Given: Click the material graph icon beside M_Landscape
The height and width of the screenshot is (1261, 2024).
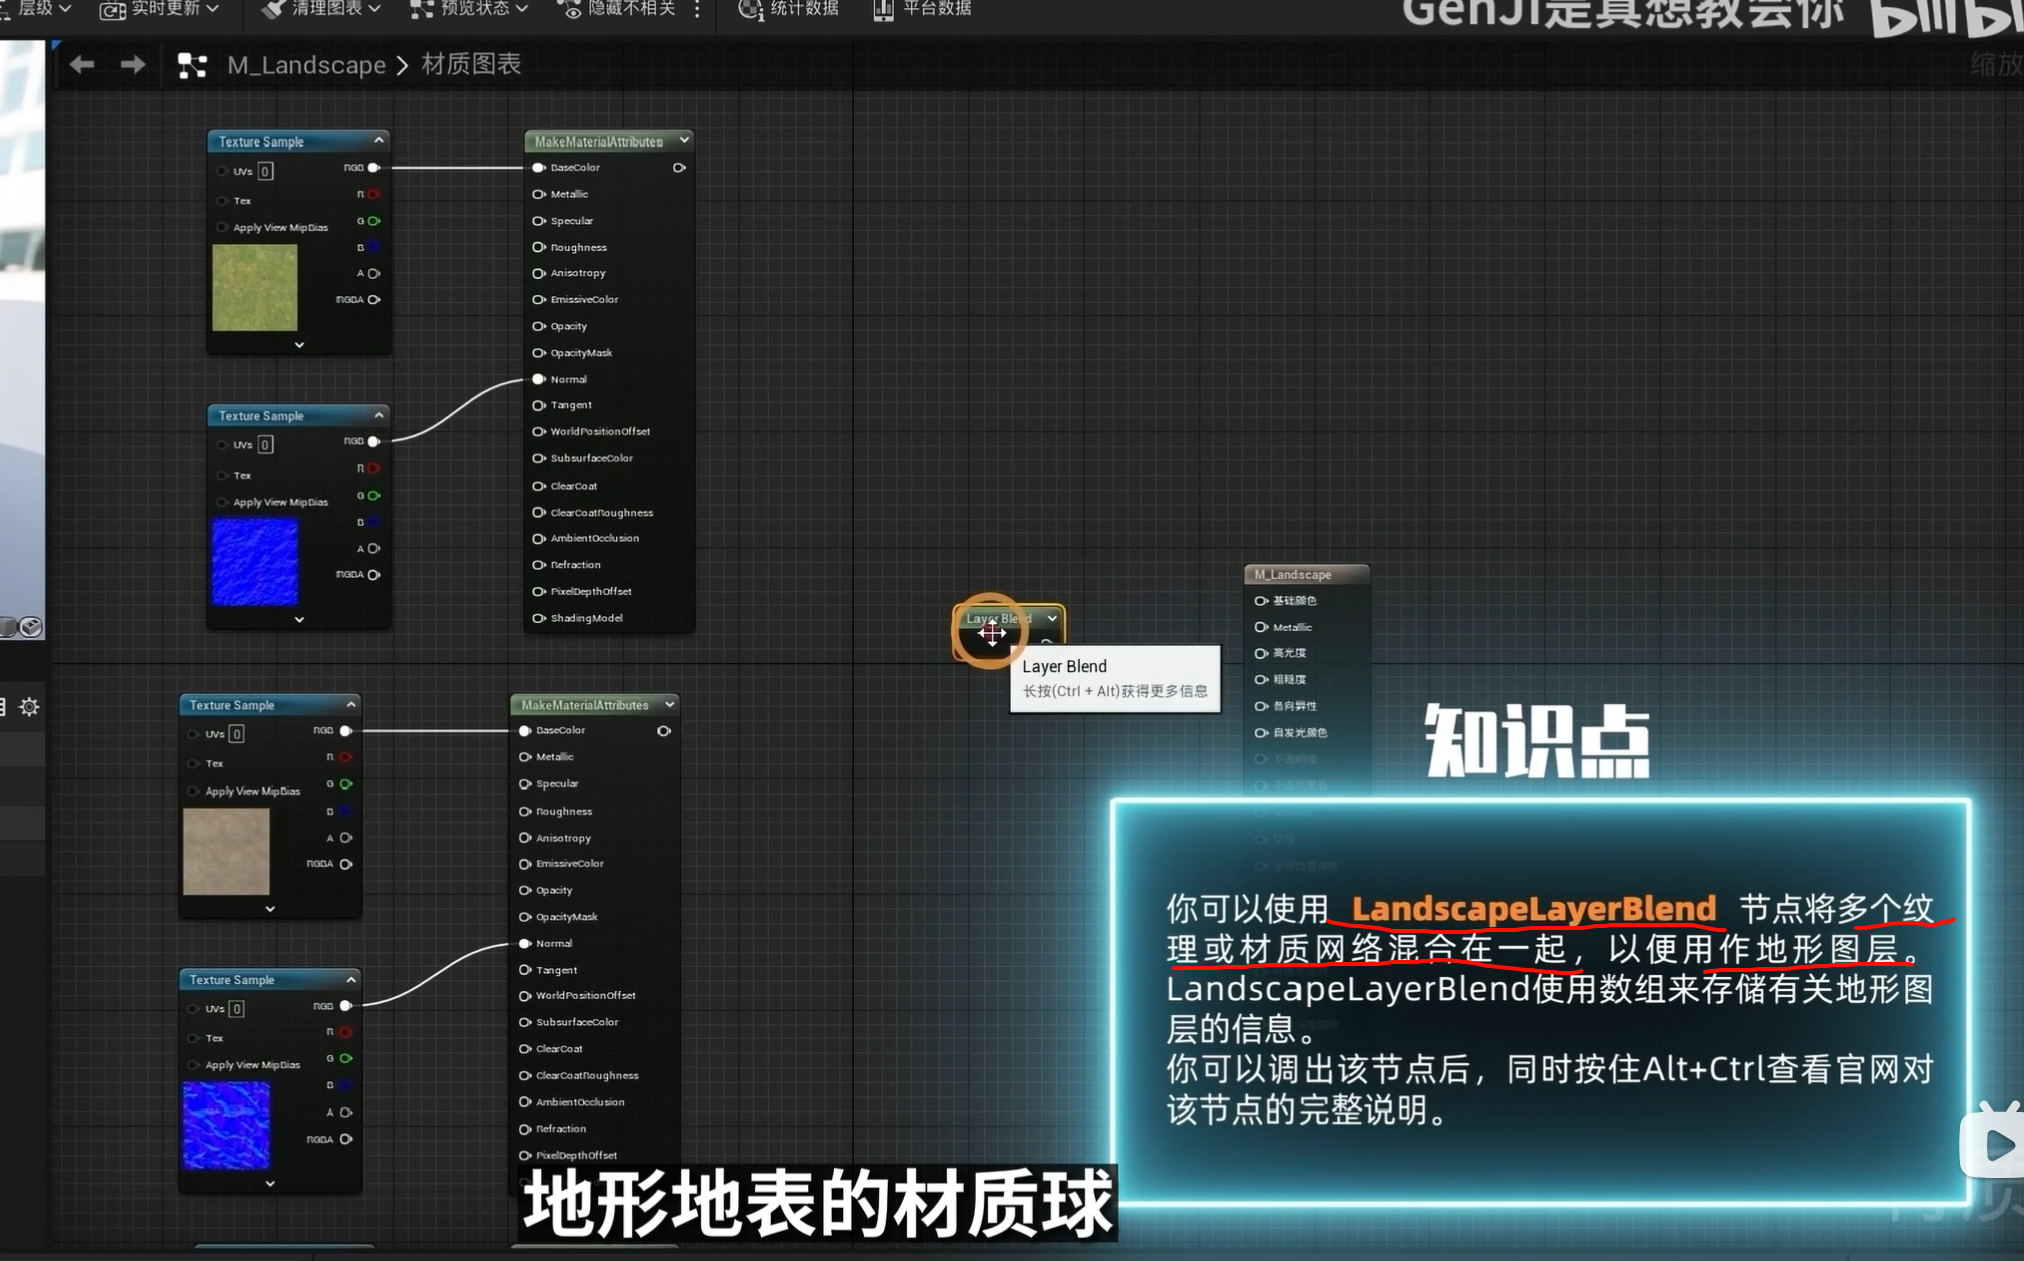Looking at the screenshot, I should 192,66.
